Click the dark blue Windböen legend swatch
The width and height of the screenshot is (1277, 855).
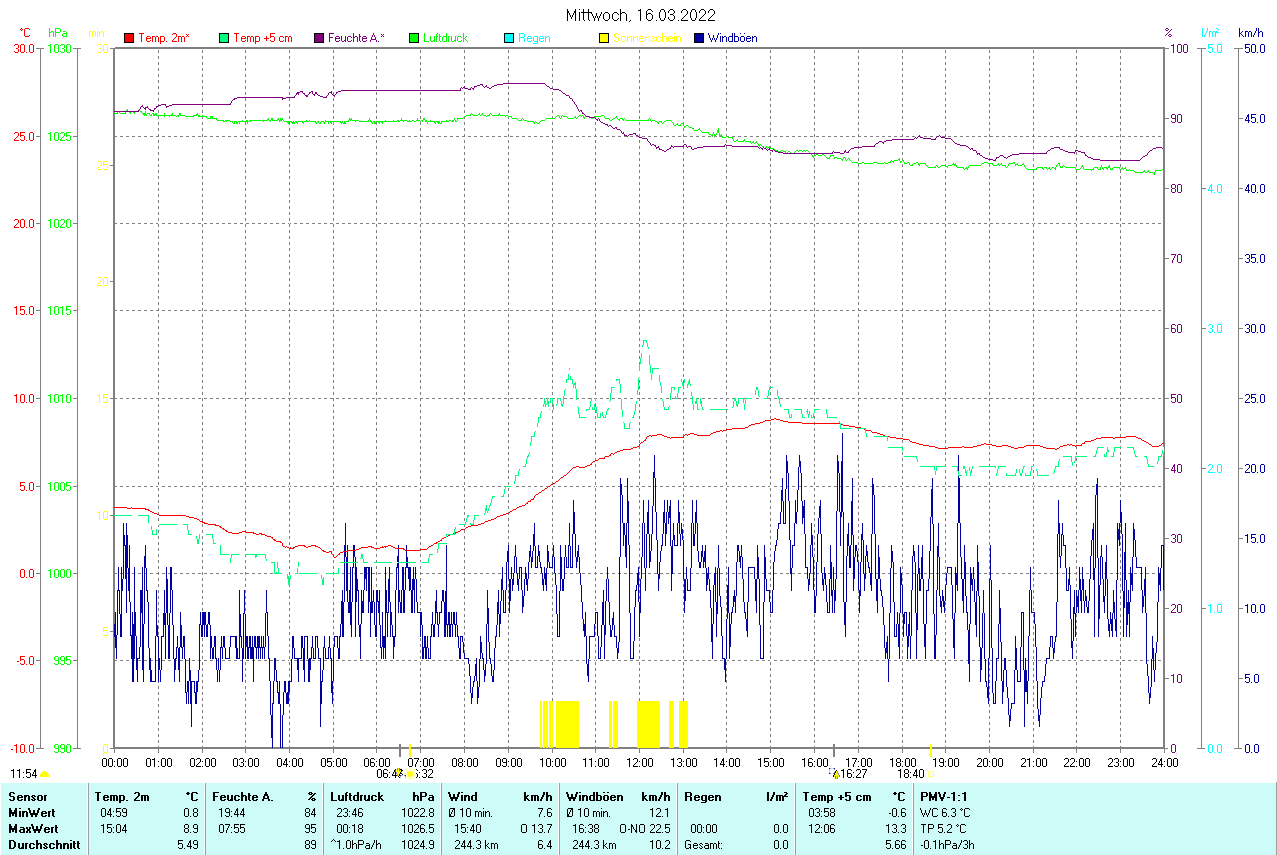point(699,38)
